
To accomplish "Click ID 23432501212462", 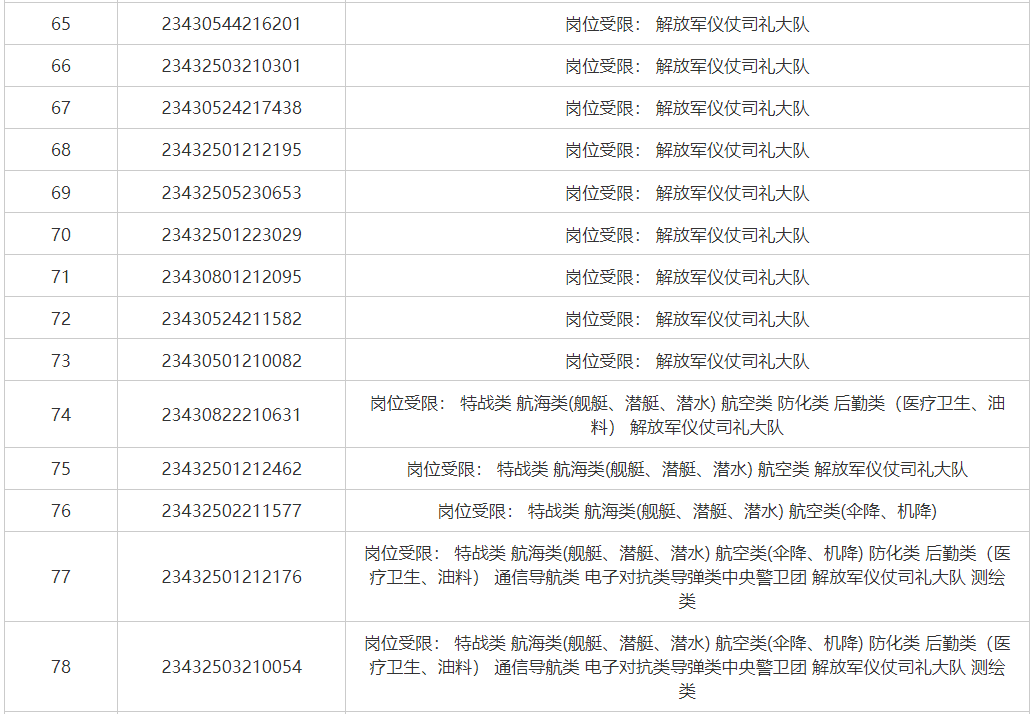I will (x=231, y=469).
